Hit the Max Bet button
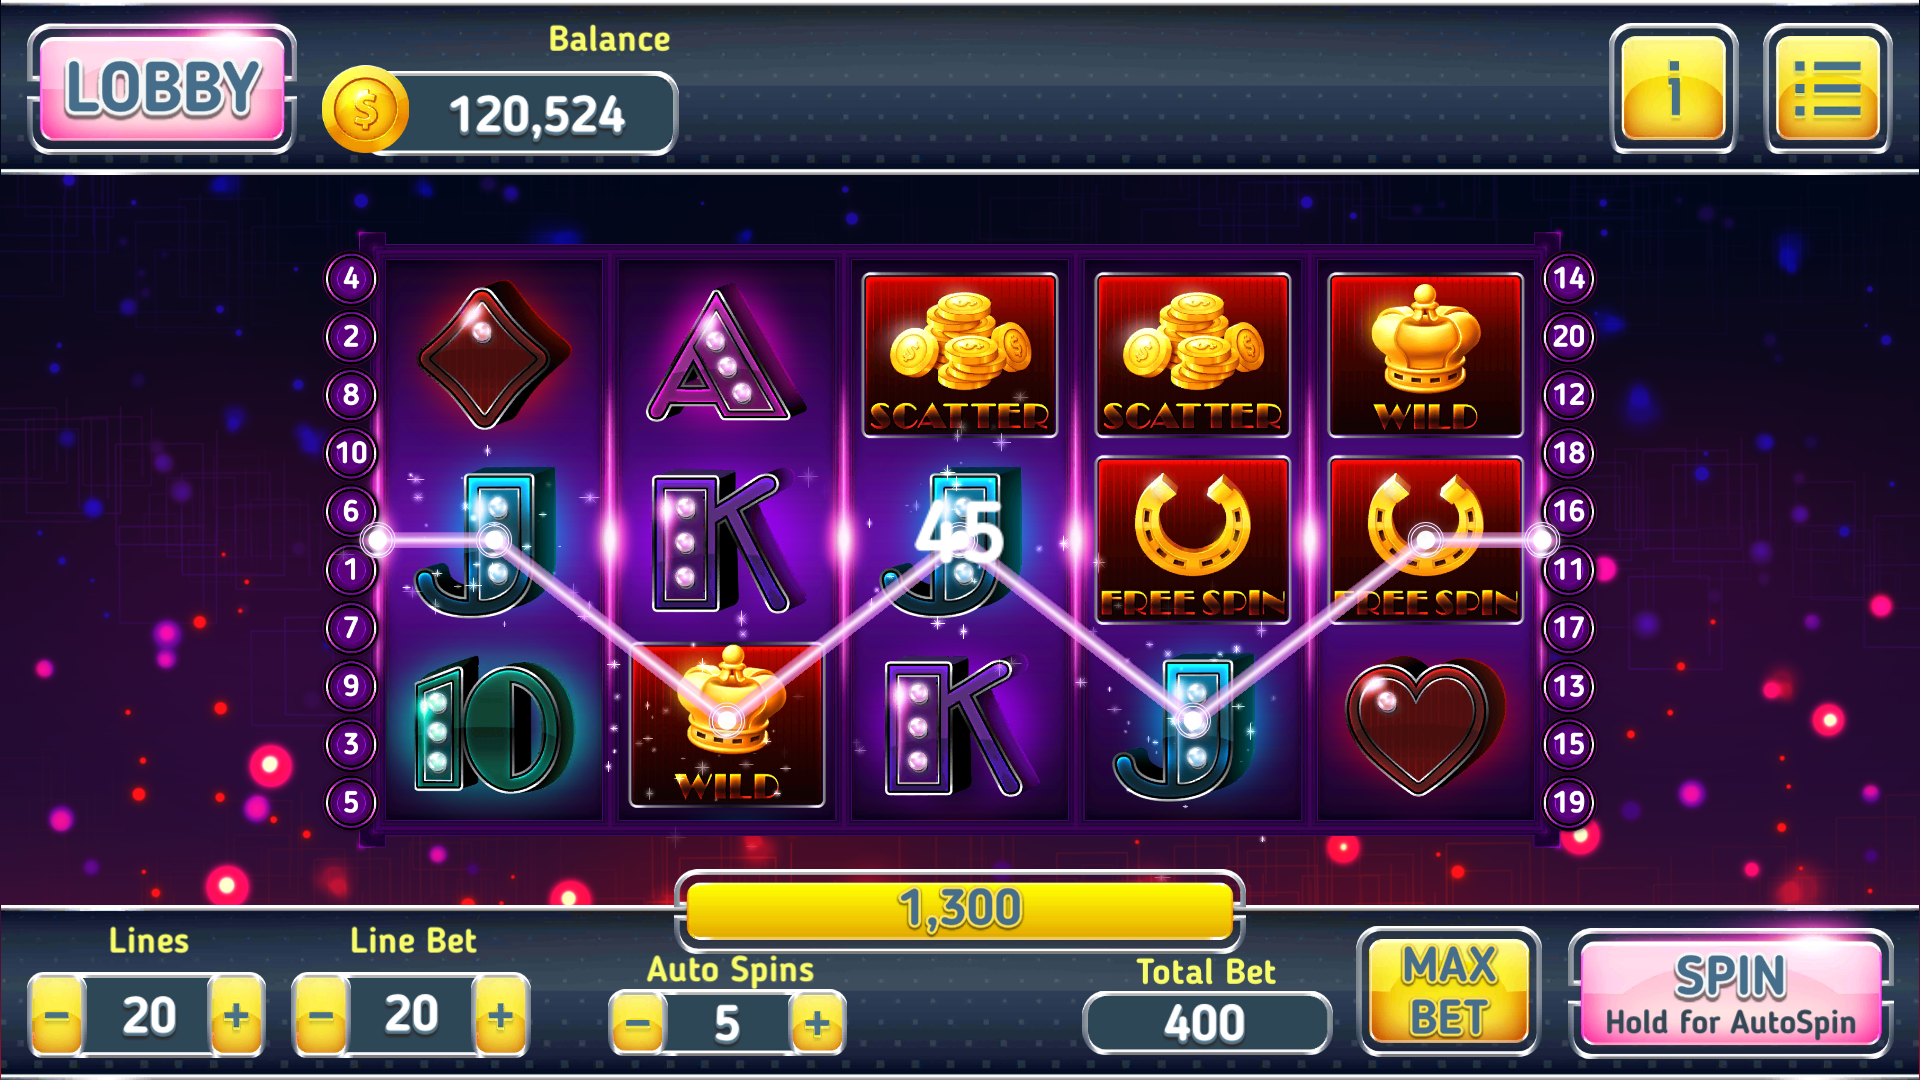Image resolution: width=1920 pixels, height=1080 pixels. click(1449, 992)
